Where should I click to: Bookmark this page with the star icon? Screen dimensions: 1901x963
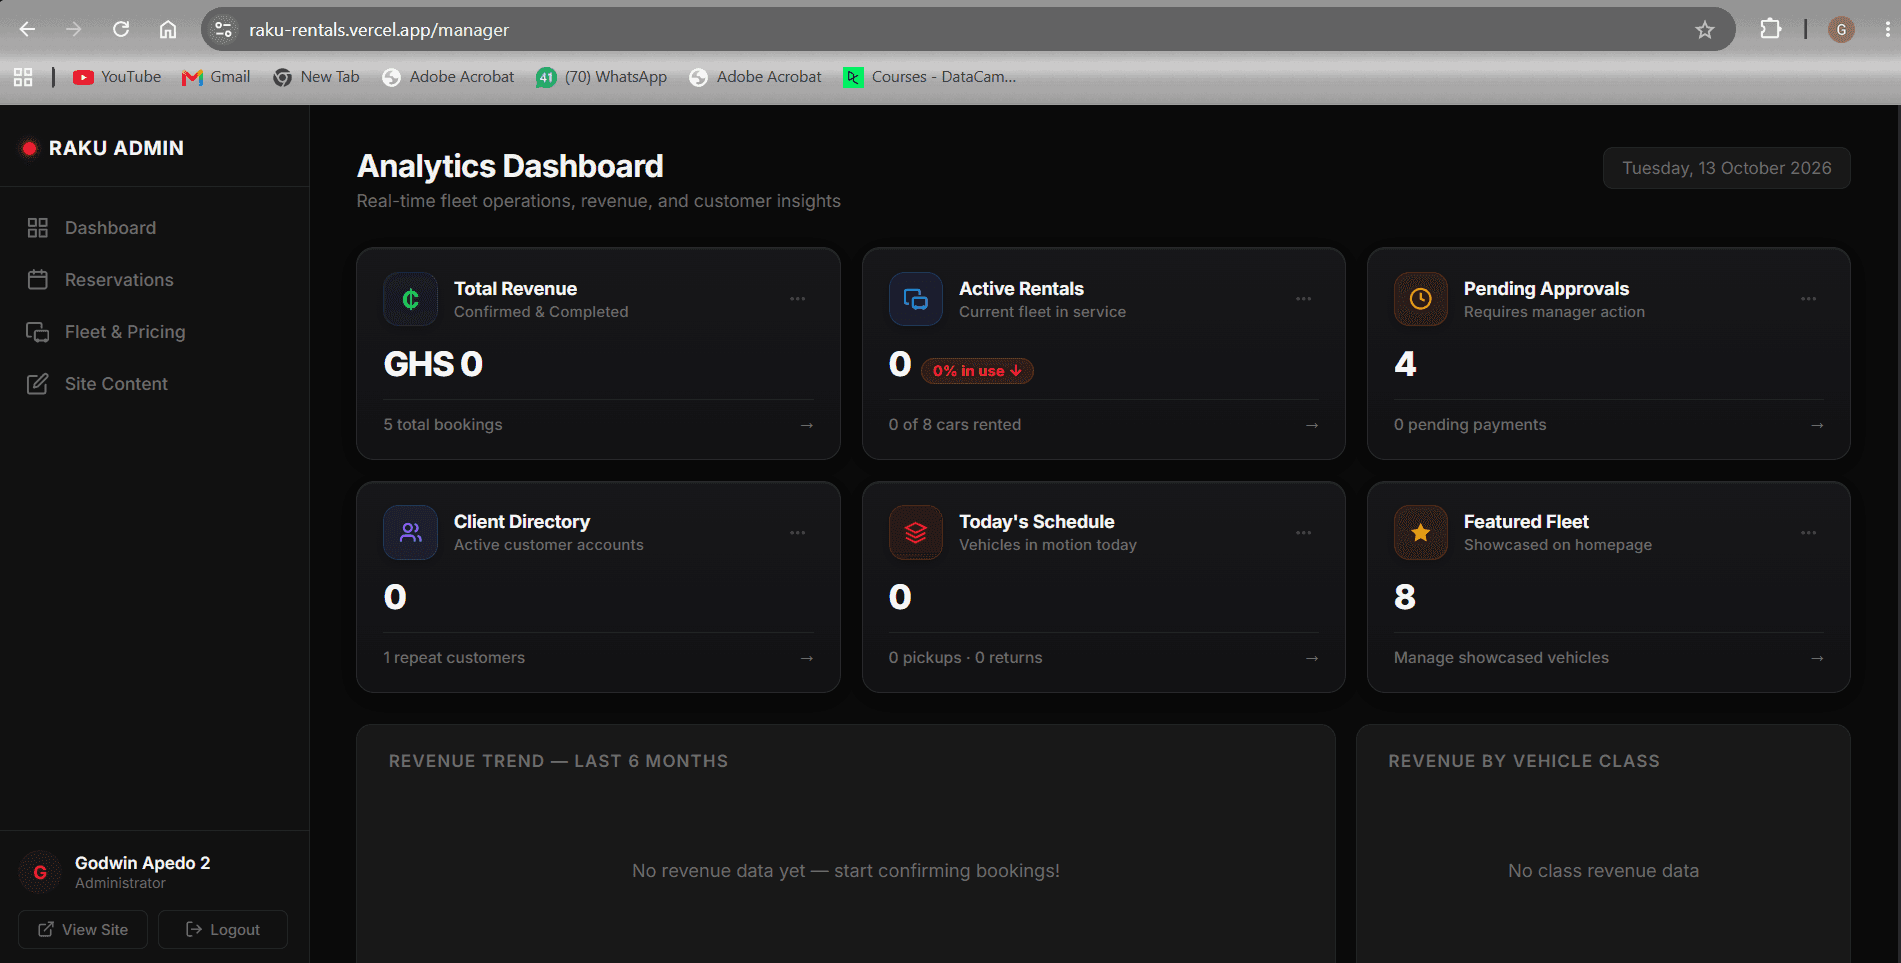pos(1705,30)
